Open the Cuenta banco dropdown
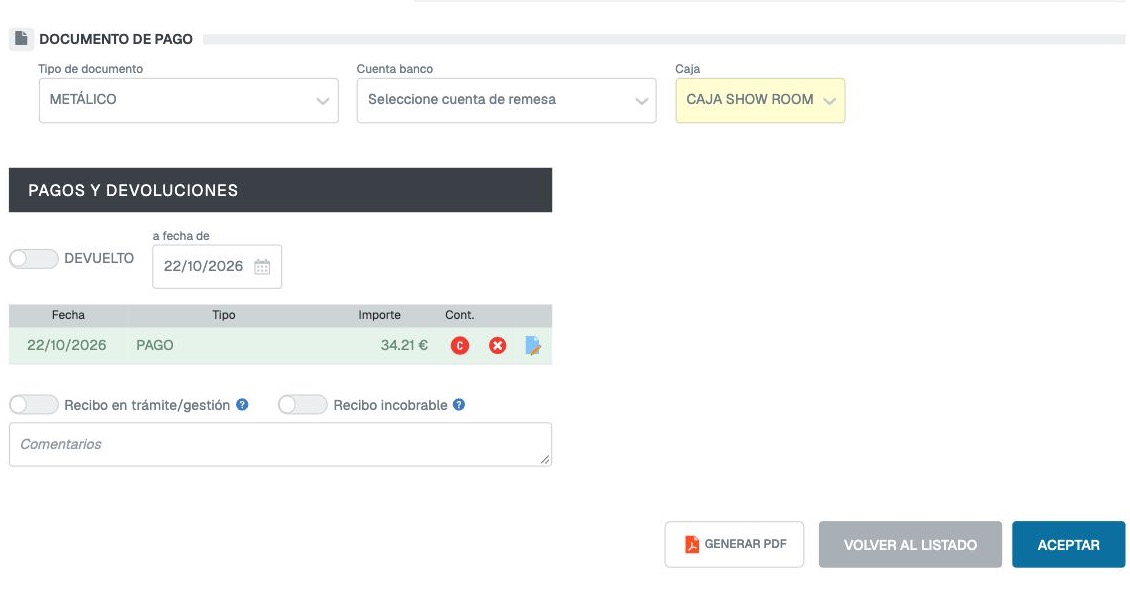Image resolution: width=1130 pixels, height=615 pixels. coord(507,100)
